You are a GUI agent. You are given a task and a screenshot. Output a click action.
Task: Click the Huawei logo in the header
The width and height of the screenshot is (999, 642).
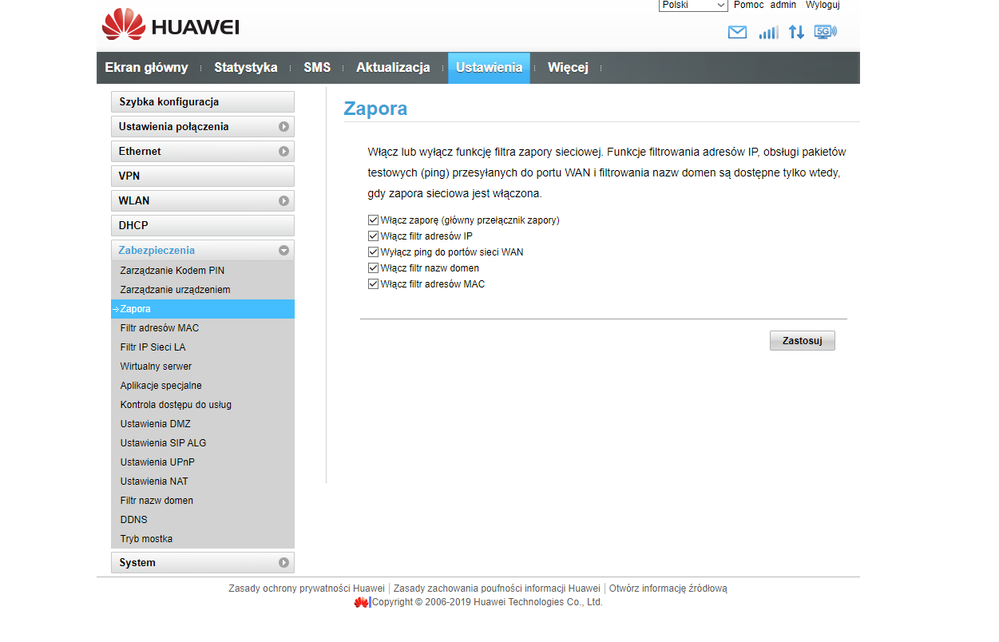[171, 25]
